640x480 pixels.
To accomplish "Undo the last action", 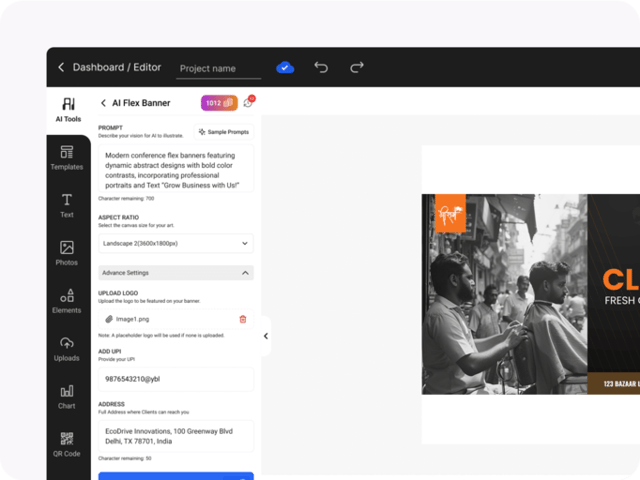I will coord(321,67).
